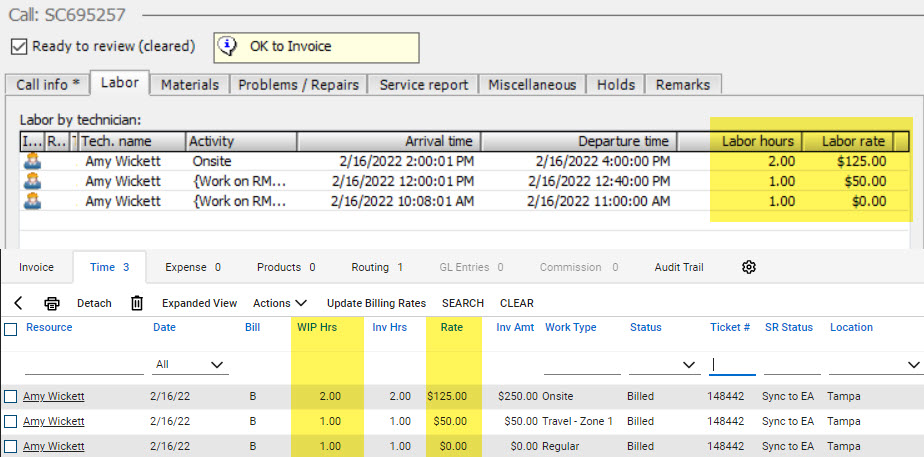Check the box for the Onsite time entry
The image size is (924, 457).
coord(11,397)
